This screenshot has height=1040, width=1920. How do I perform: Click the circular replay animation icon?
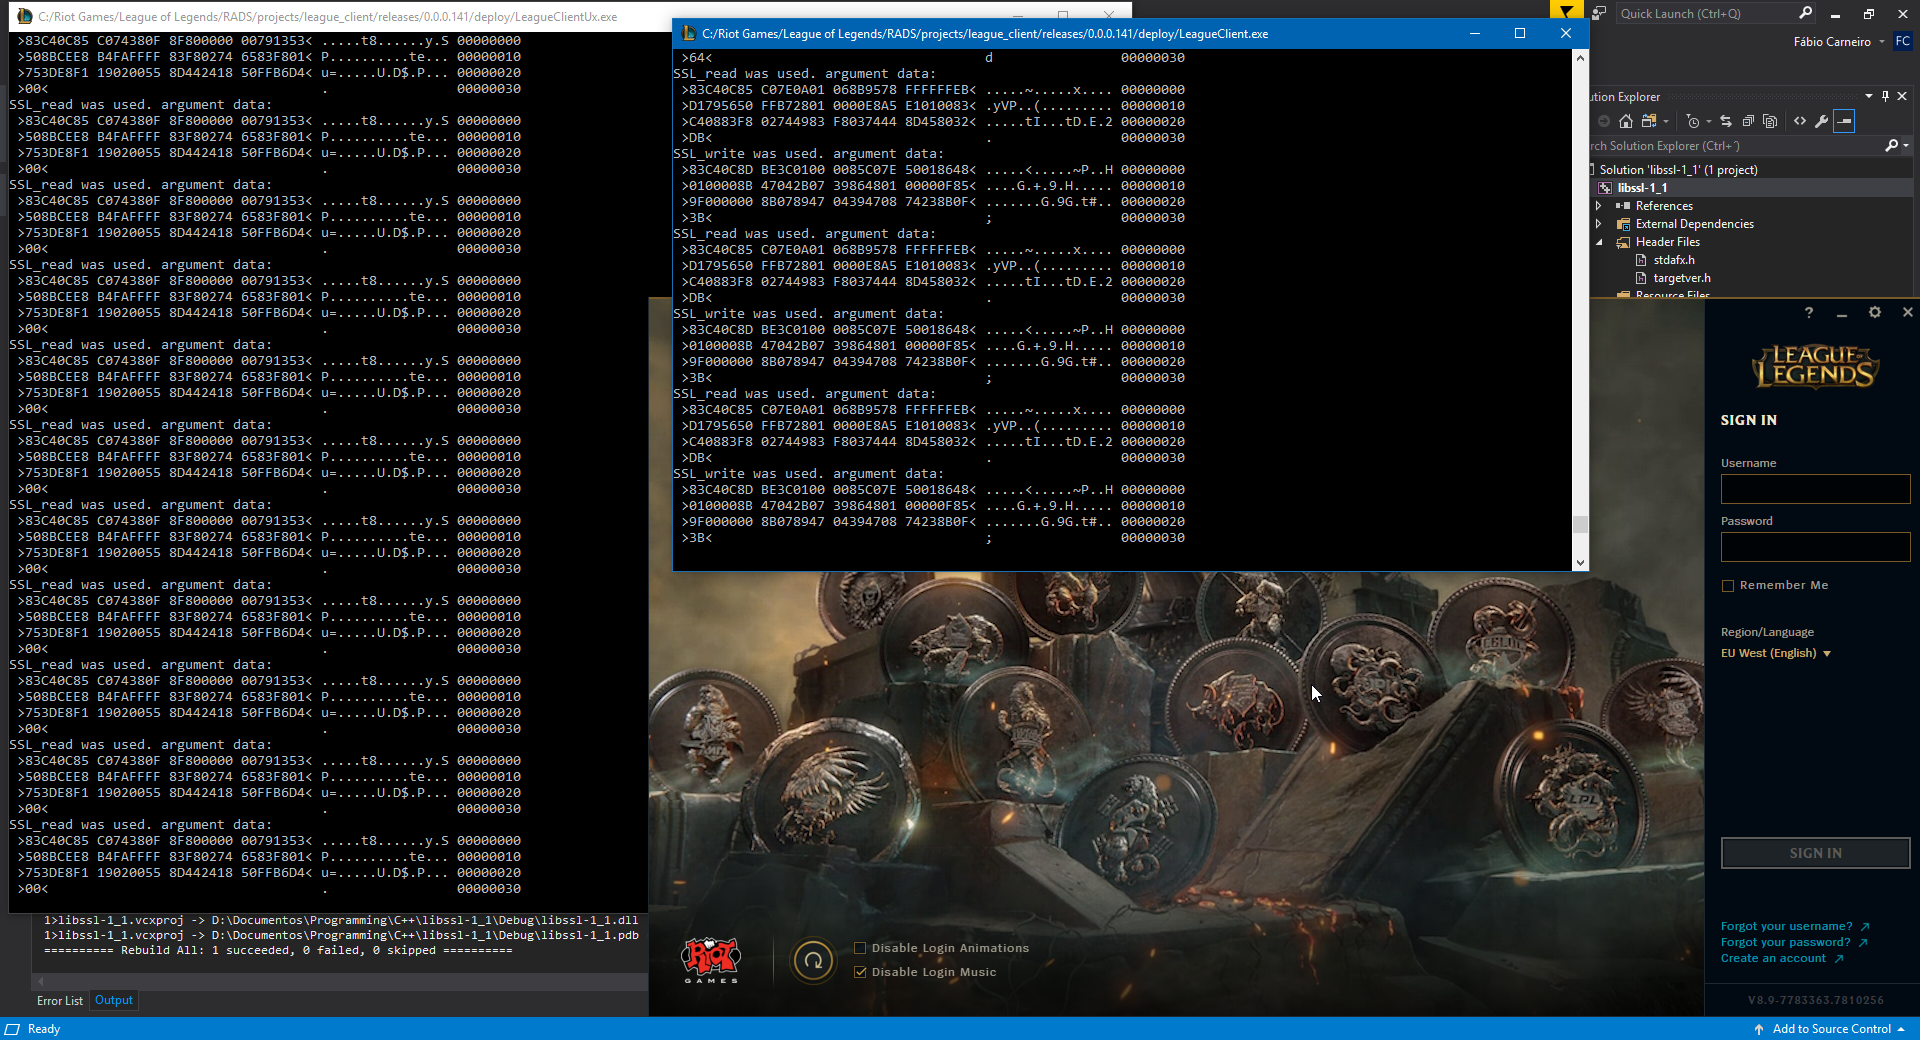click(x=813, y=961)
